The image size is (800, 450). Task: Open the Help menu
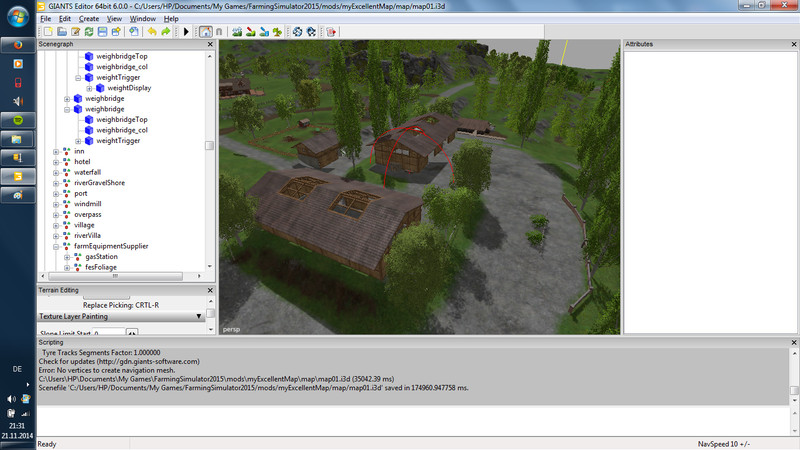coord(171,19)
